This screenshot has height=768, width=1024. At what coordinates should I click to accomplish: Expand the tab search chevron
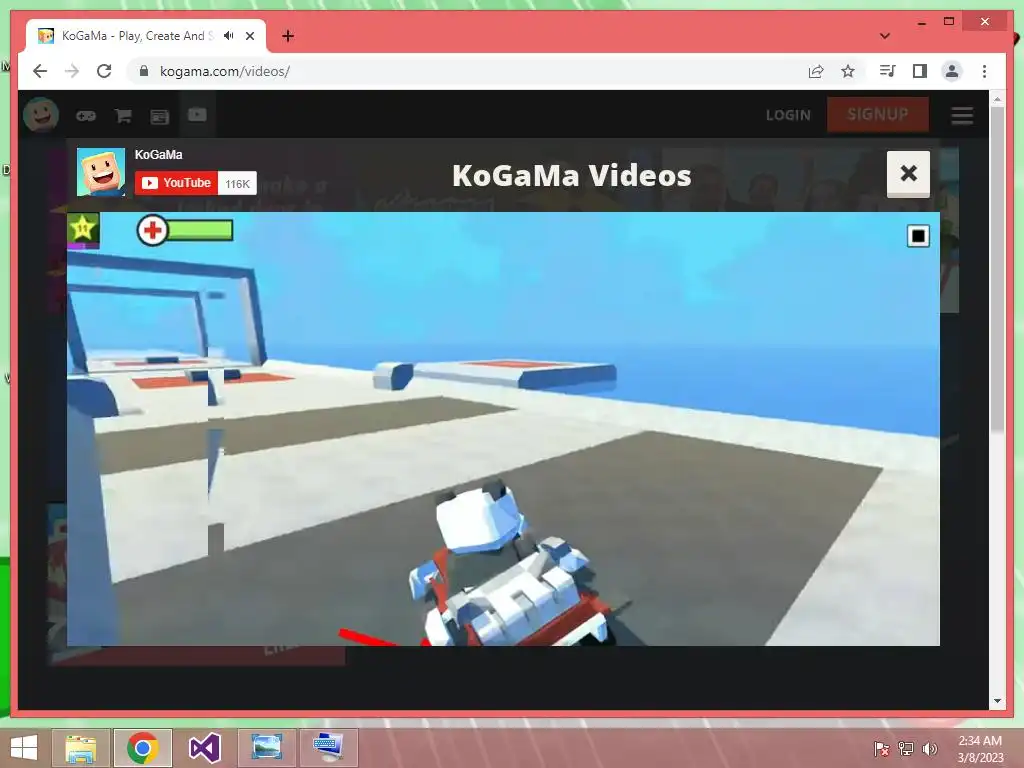click(885, 36)
